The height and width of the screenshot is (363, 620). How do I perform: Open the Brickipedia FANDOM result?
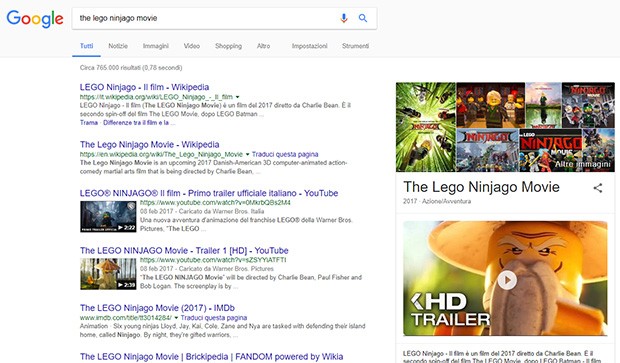pos(212,357)
